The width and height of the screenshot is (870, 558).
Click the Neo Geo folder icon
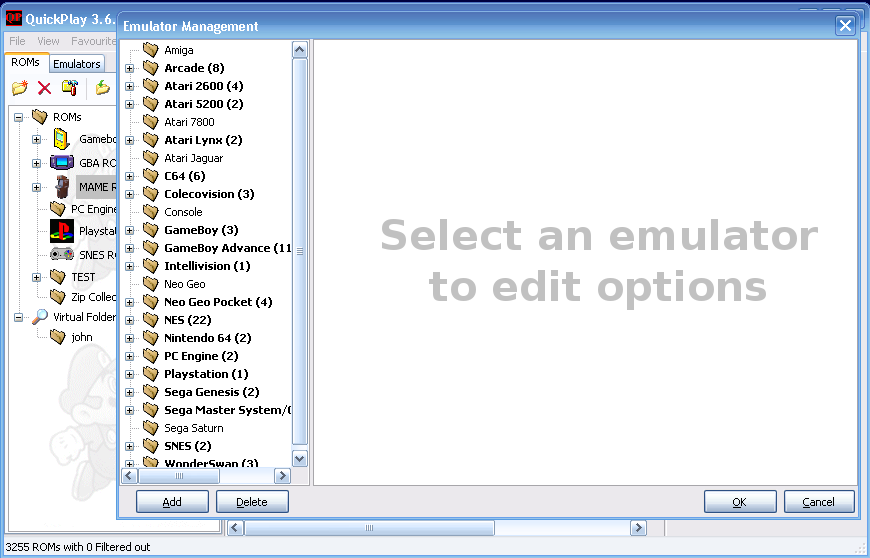(150, 283)
